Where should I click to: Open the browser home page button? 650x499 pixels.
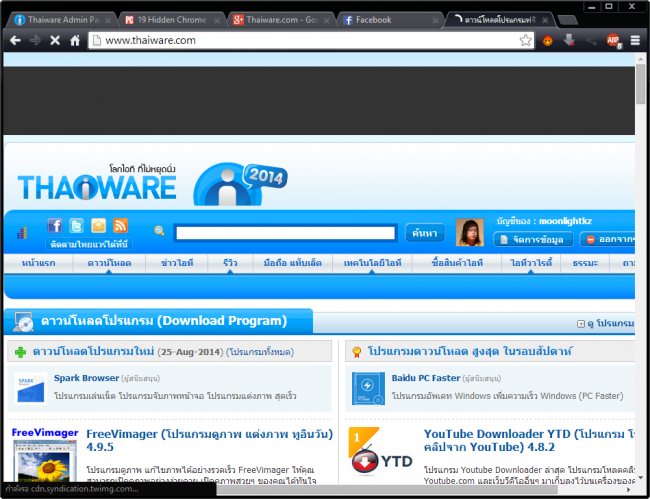click(75, 40)
